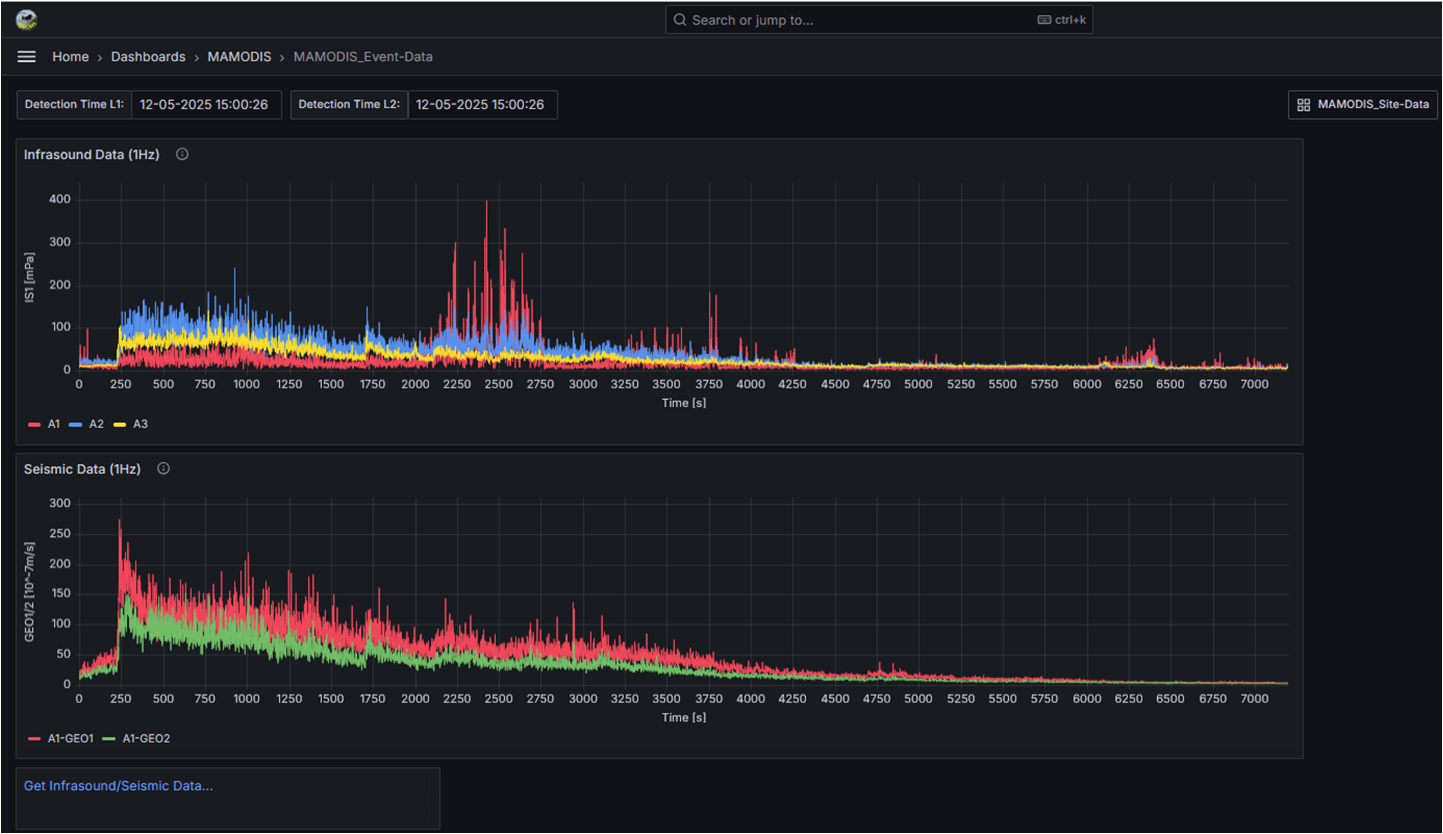This screenshot has width=1443, height=834.
Task: Toggle A1 series in infrasound legend
Action: [53, 424]
